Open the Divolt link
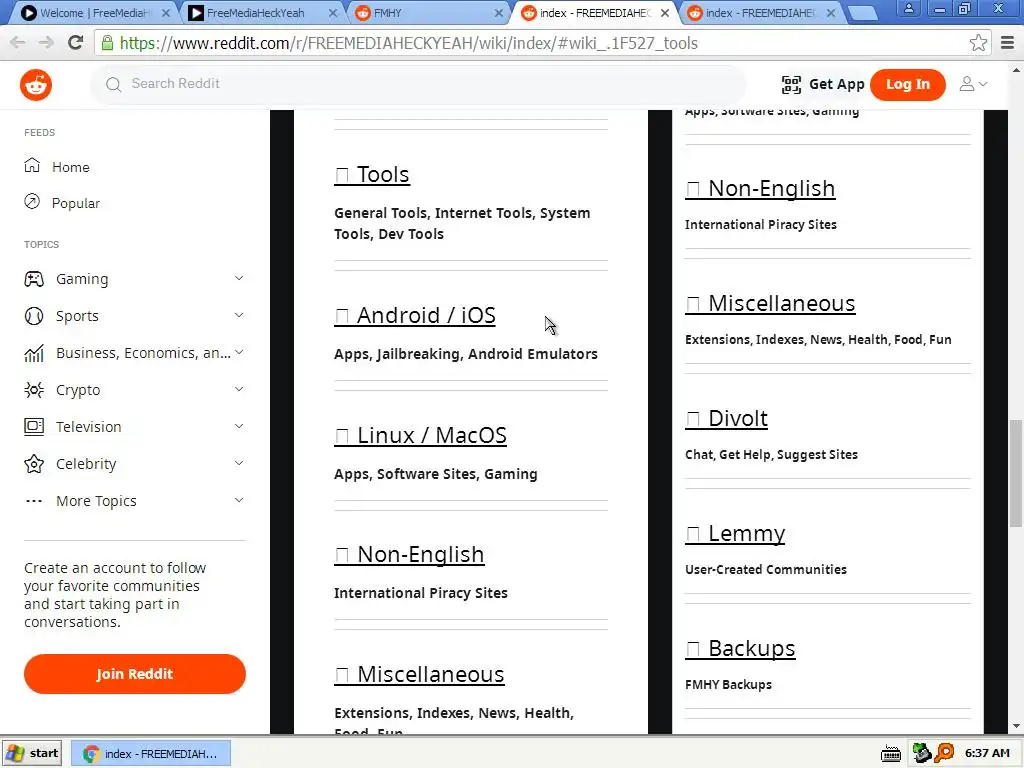Viewport: 1024px width, 768px height. 726,419
